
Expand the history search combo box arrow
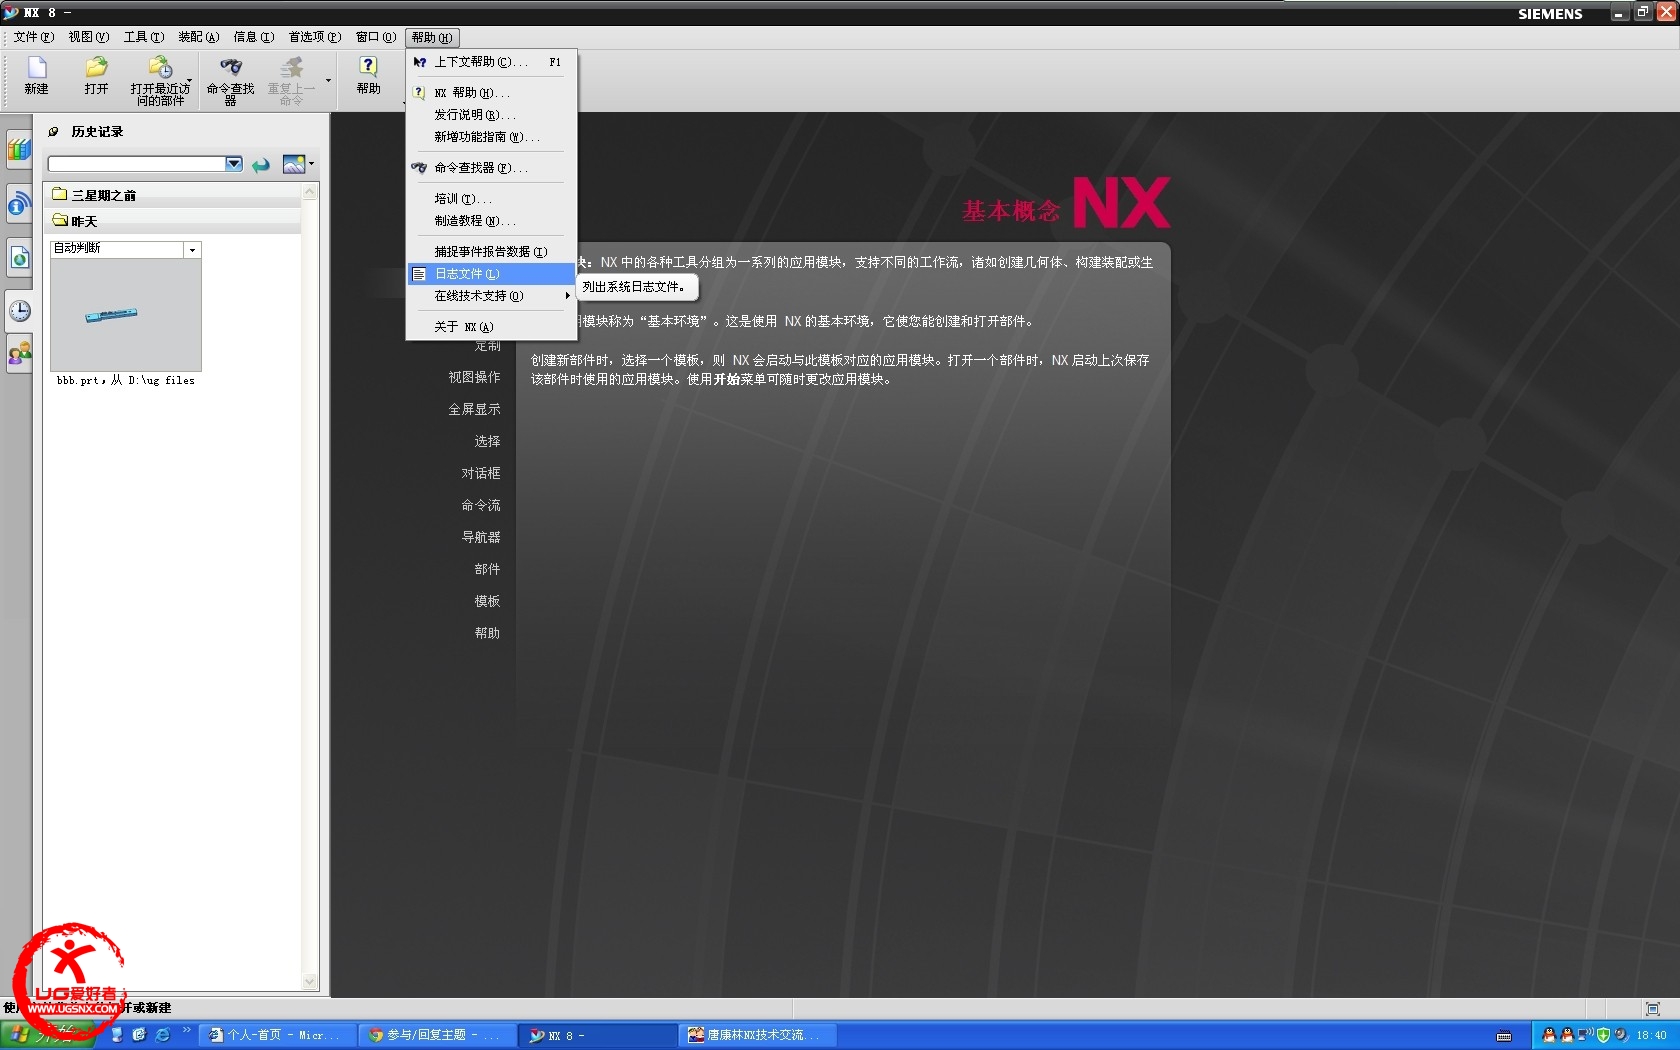point(234,164)
